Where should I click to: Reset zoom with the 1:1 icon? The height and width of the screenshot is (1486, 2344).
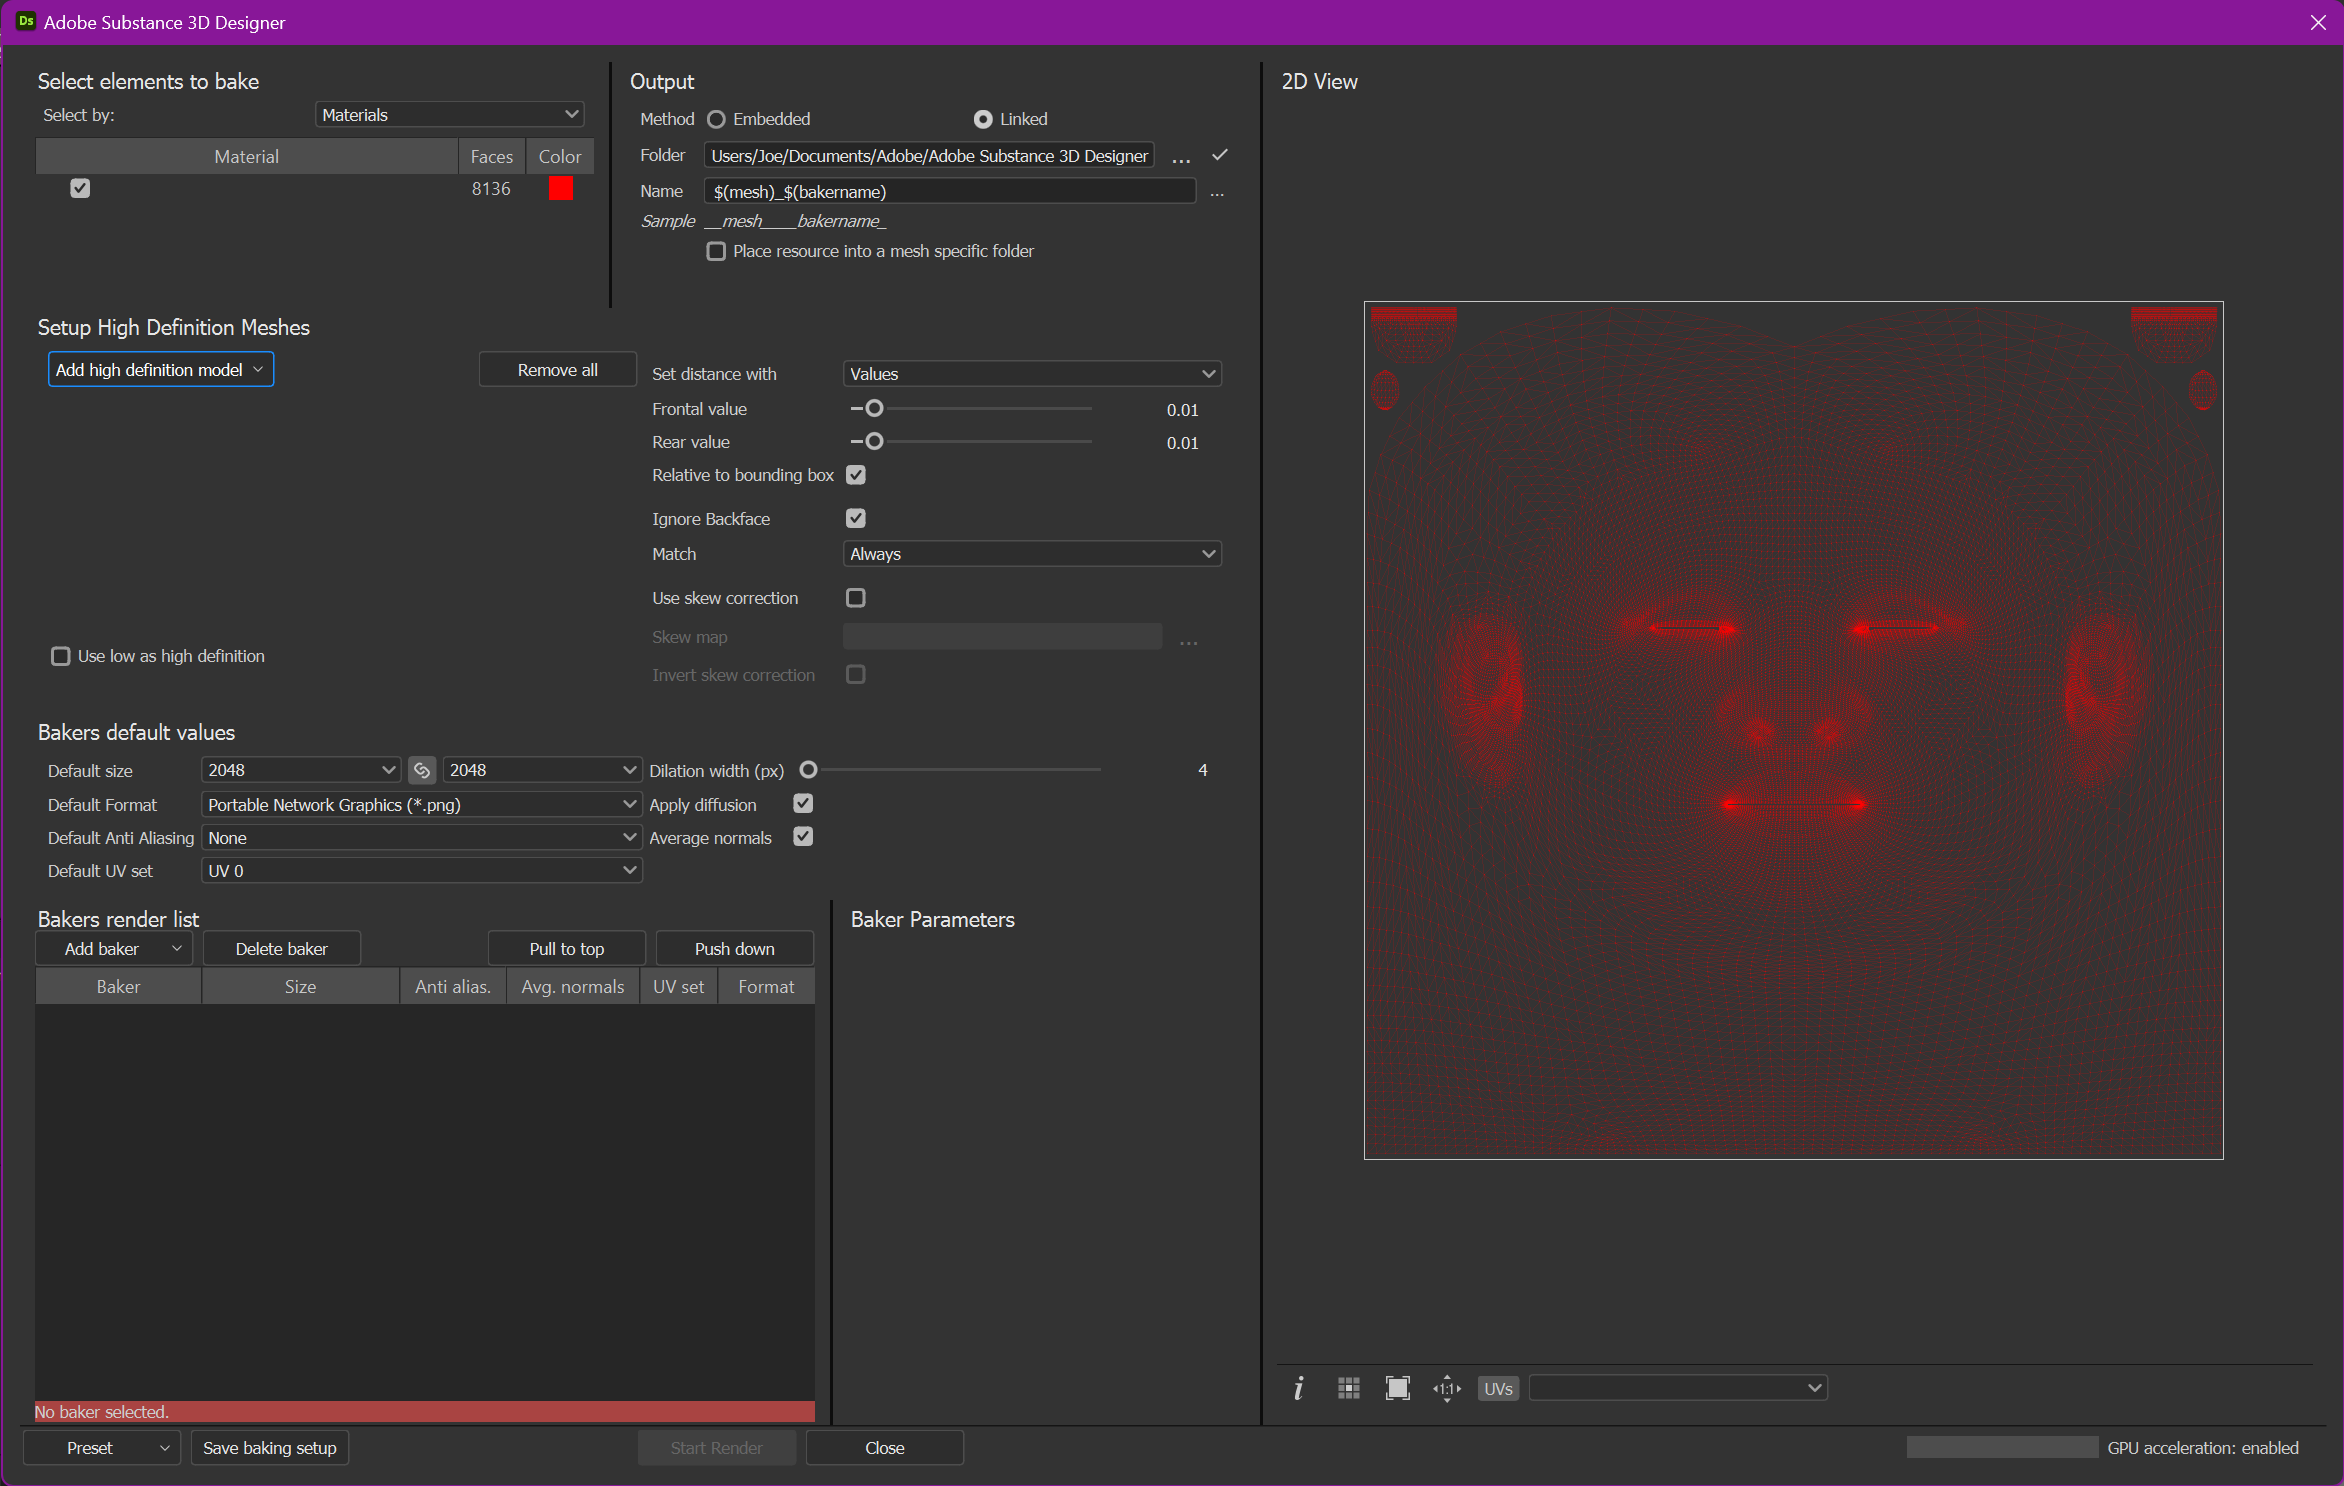pos(1446,1388)
